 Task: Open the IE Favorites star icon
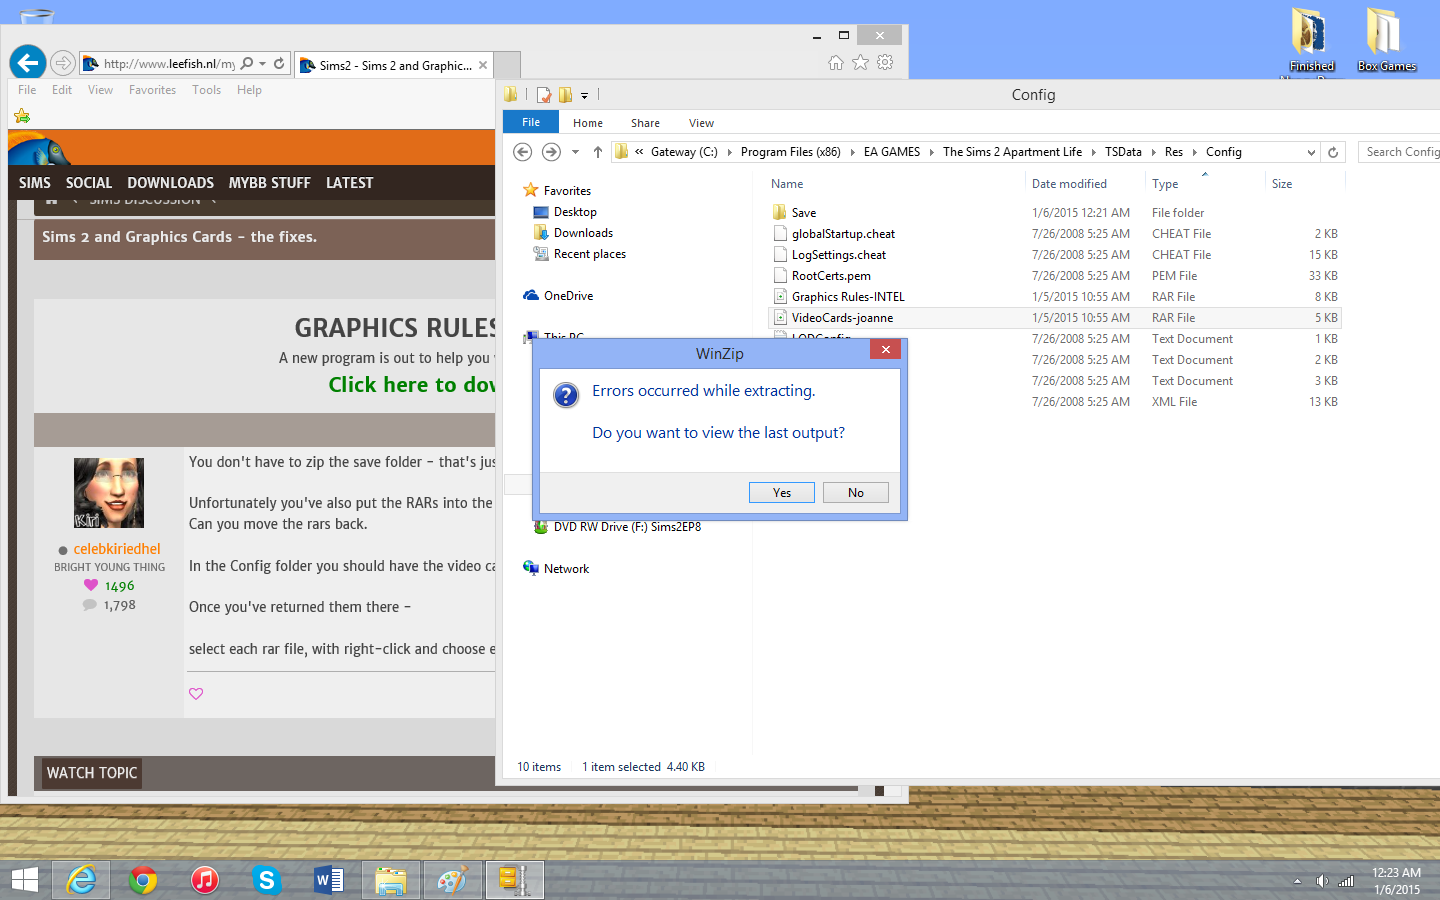[860, 63]
